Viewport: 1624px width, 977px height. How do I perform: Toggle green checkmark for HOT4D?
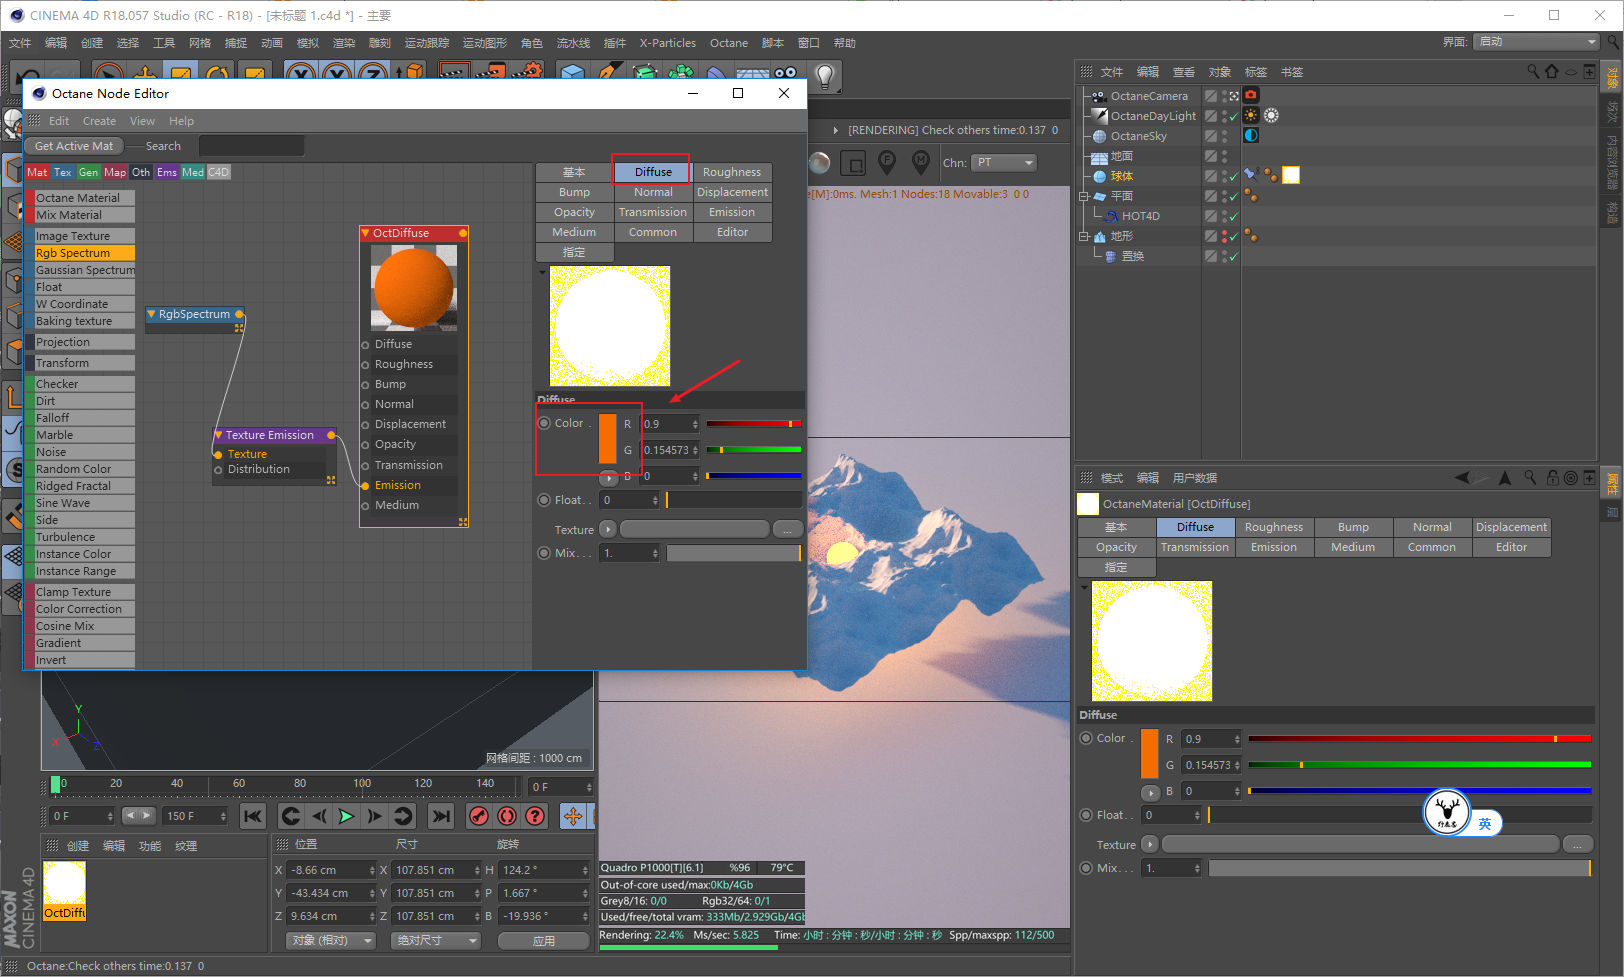click(1234, 216)
